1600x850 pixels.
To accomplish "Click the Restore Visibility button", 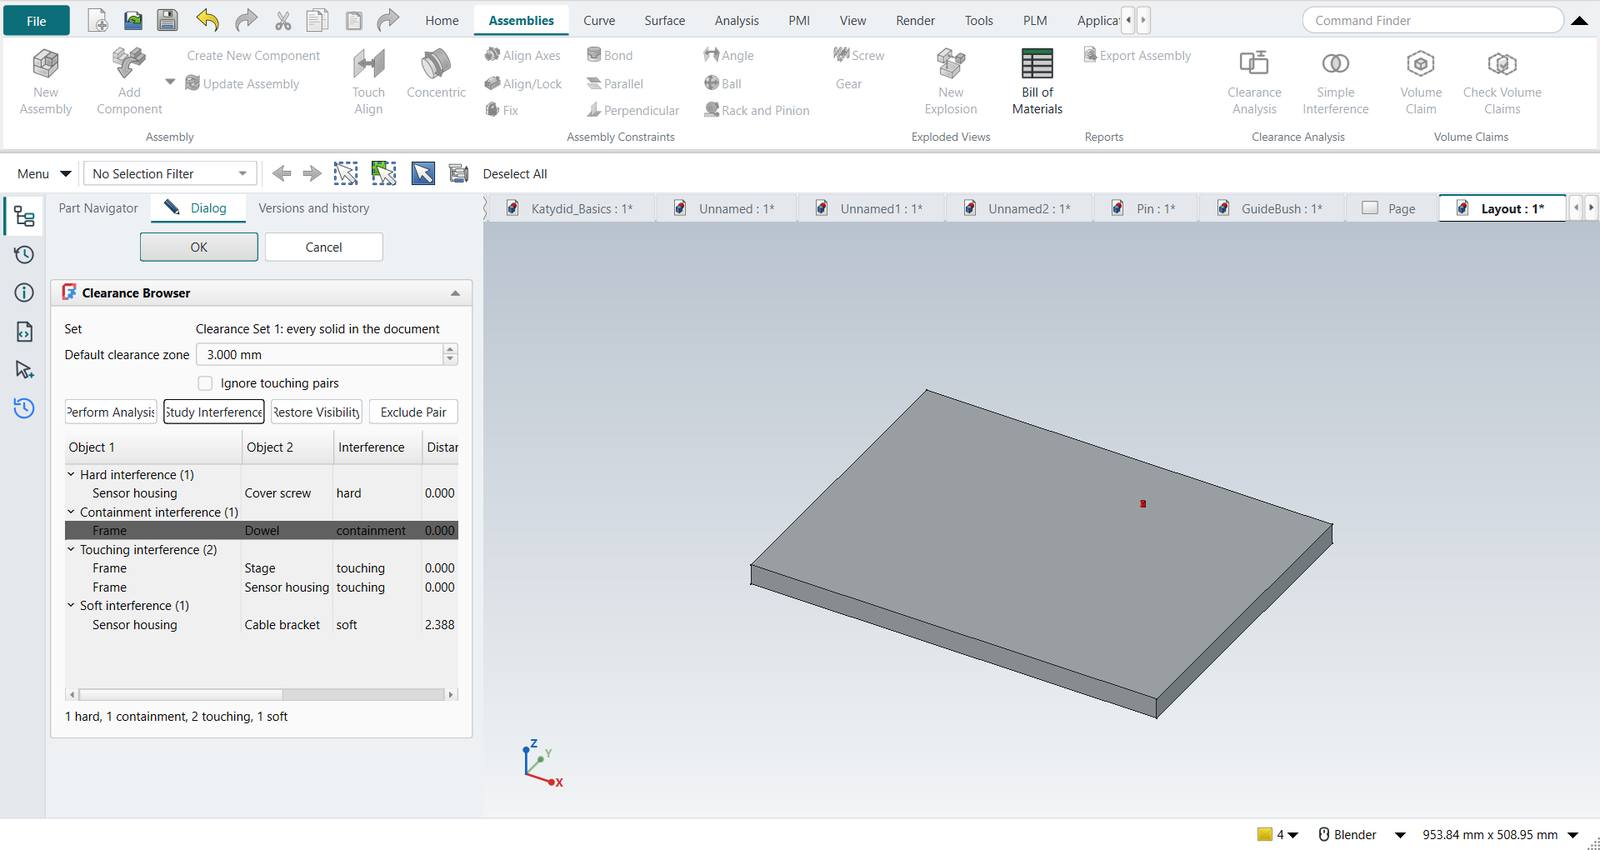I will (x=316, y=412).
